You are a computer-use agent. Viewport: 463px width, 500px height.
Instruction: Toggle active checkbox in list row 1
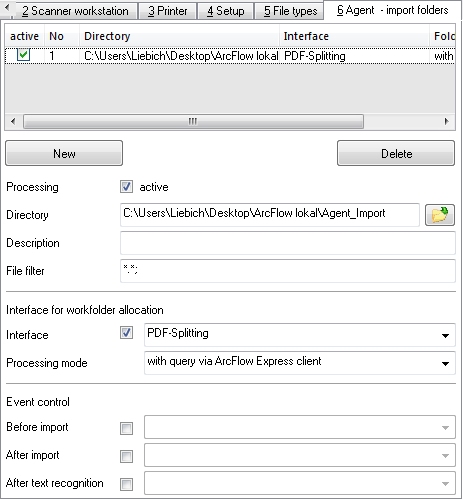point(23,55)
